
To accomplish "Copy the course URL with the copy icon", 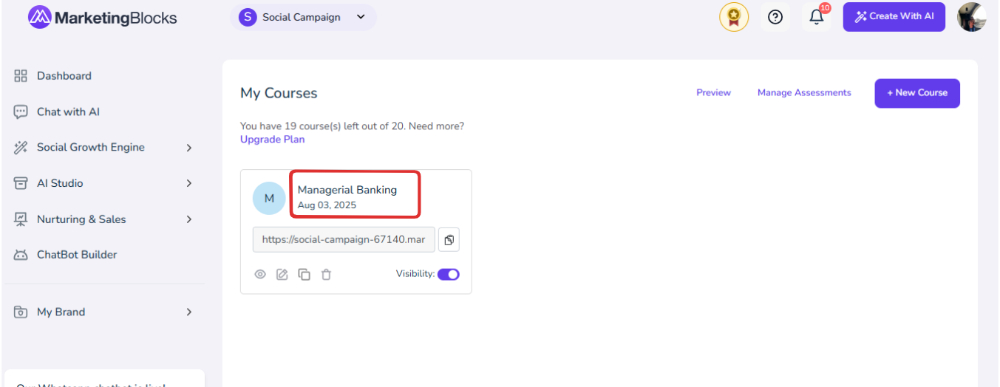I will [449, 240].
